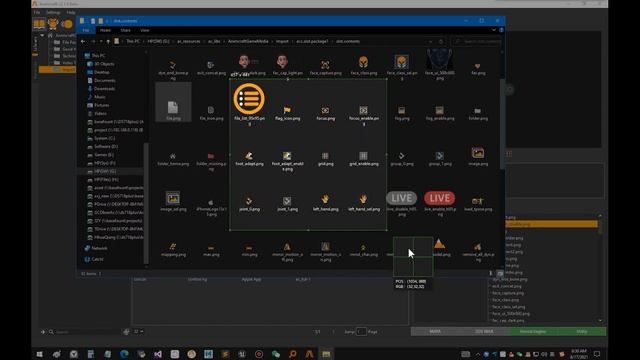Select folder.png file
Image resolution: width=640 pixels, height=360 pixels.
(x=478, y=113)
